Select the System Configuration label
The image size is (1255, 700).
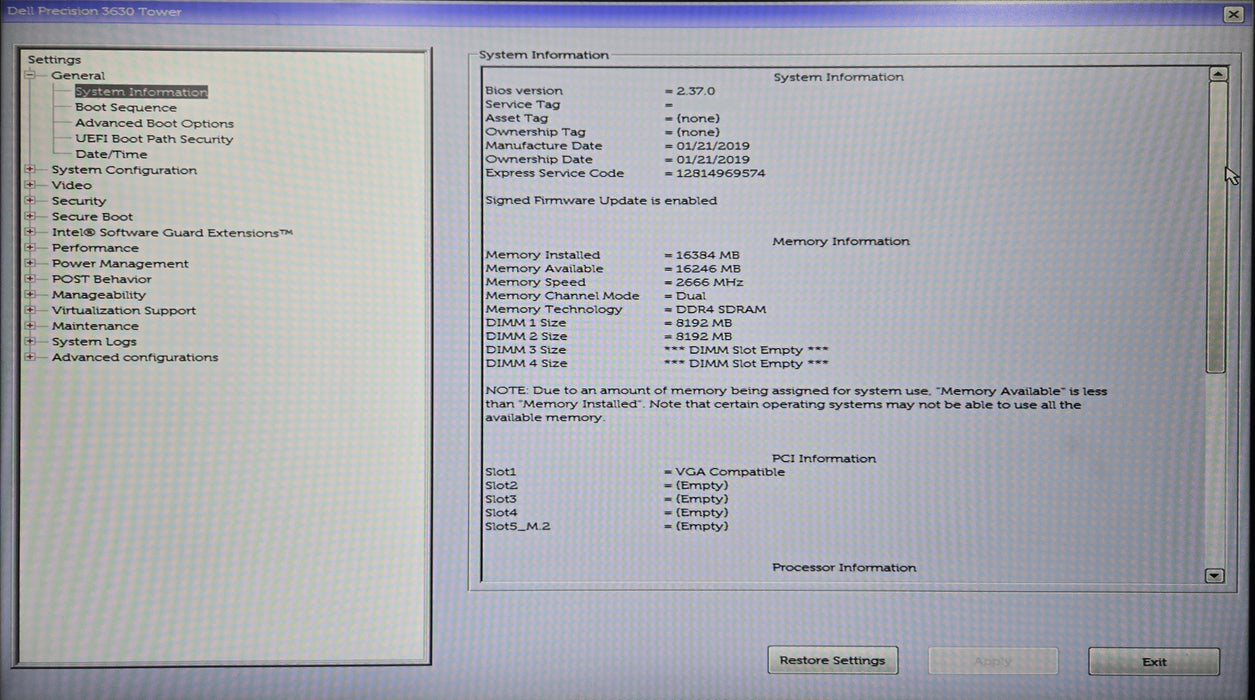pos(124,170)
